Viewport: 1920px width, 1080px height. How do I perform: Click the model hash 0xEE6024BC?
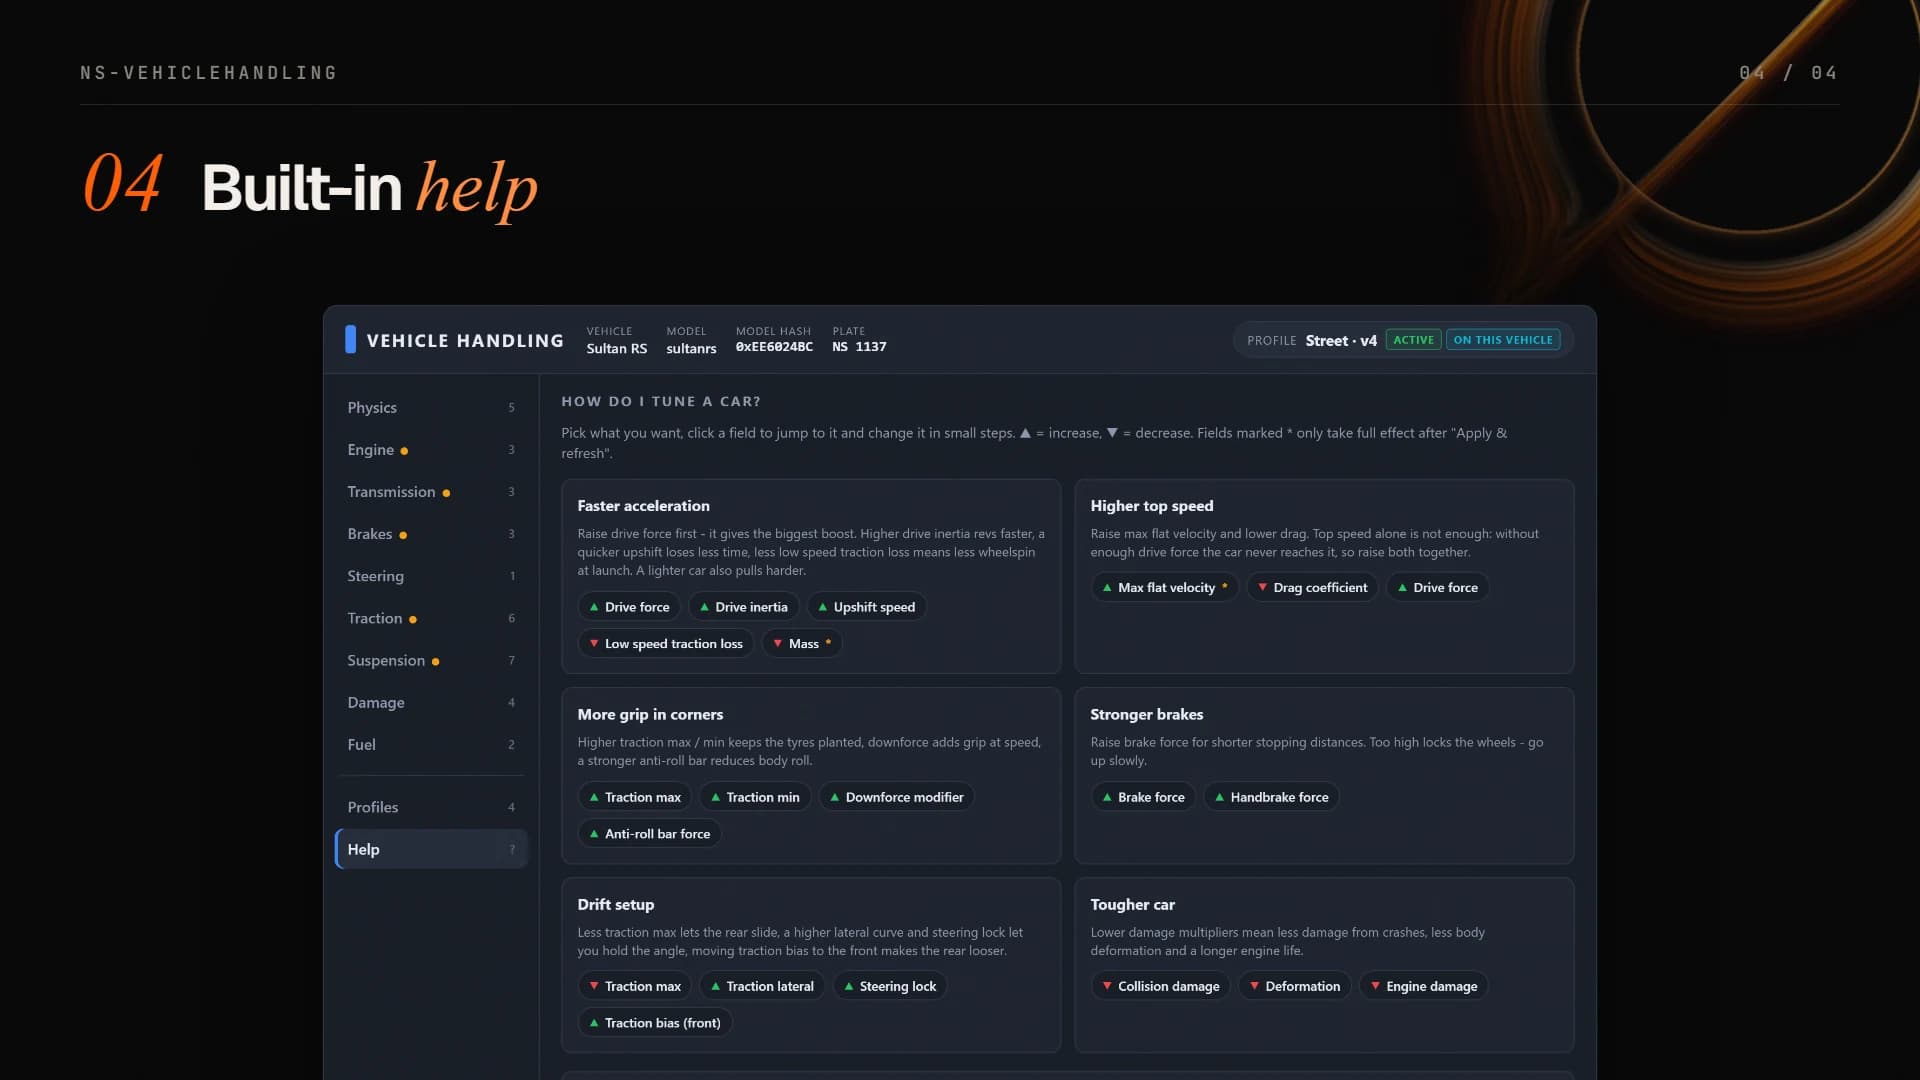click(x=774, y=347)
